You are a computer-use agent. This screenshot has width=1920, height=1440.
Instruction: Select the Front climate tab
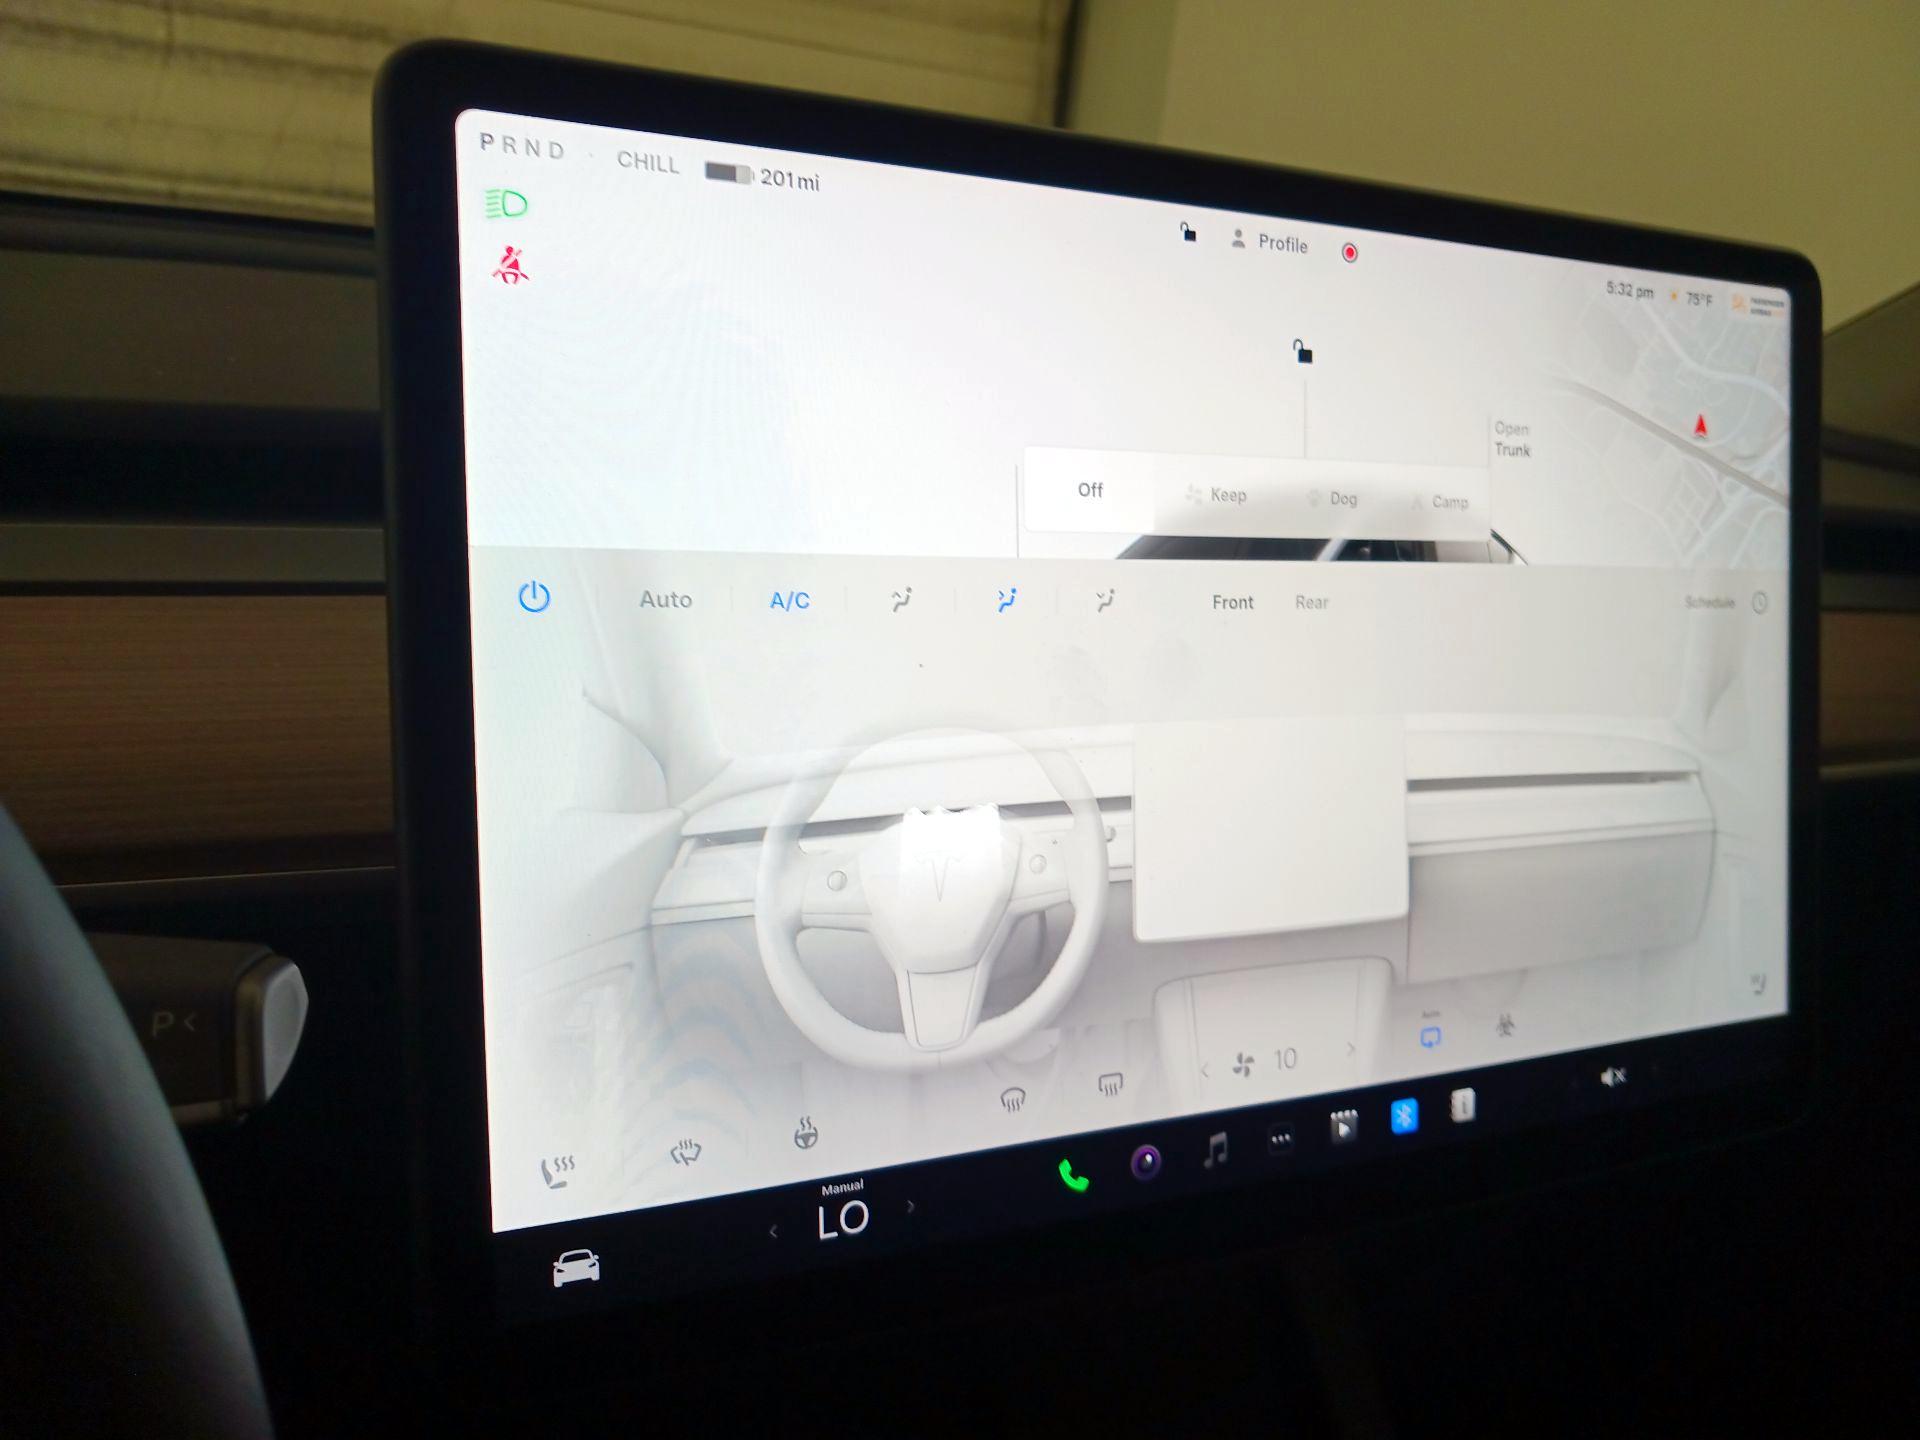pos(1232,601)
